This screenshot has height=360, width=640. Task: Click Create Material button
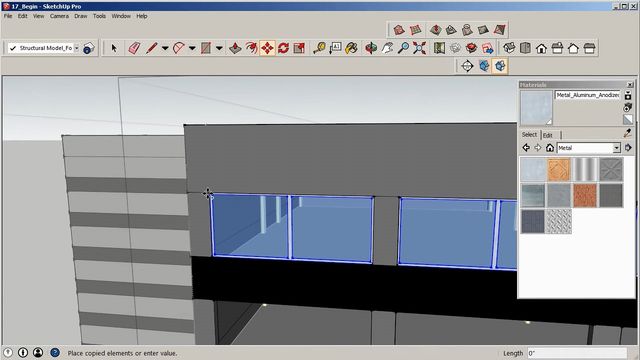point(628,107)
